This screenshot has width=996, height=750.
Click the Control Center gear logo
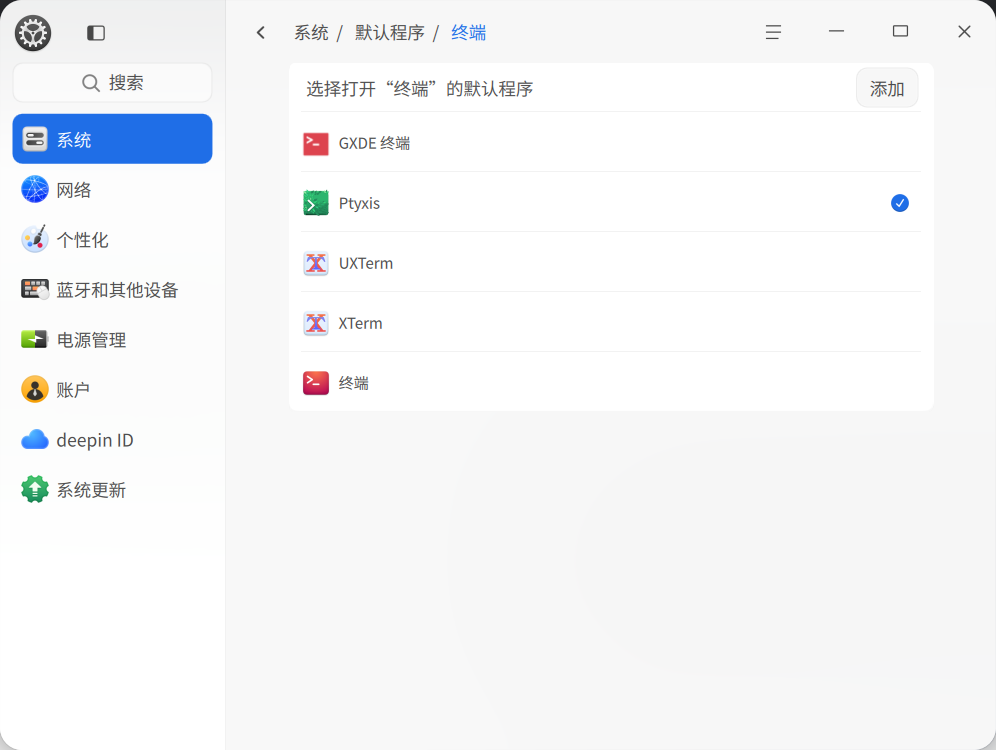(33, 33)
